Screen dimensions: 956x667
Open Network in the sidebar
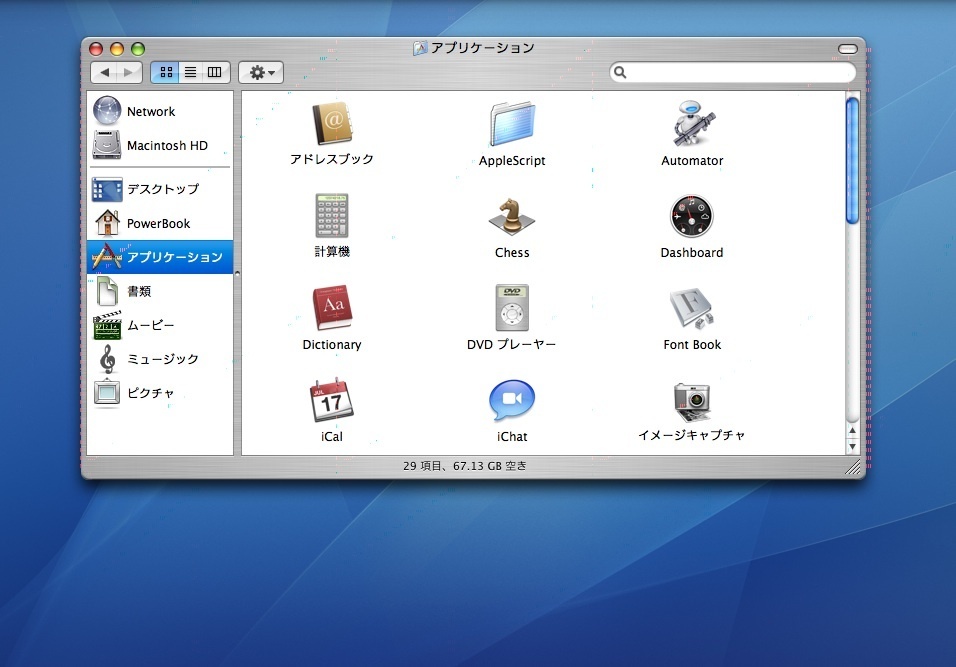click(x=160, y=111)
